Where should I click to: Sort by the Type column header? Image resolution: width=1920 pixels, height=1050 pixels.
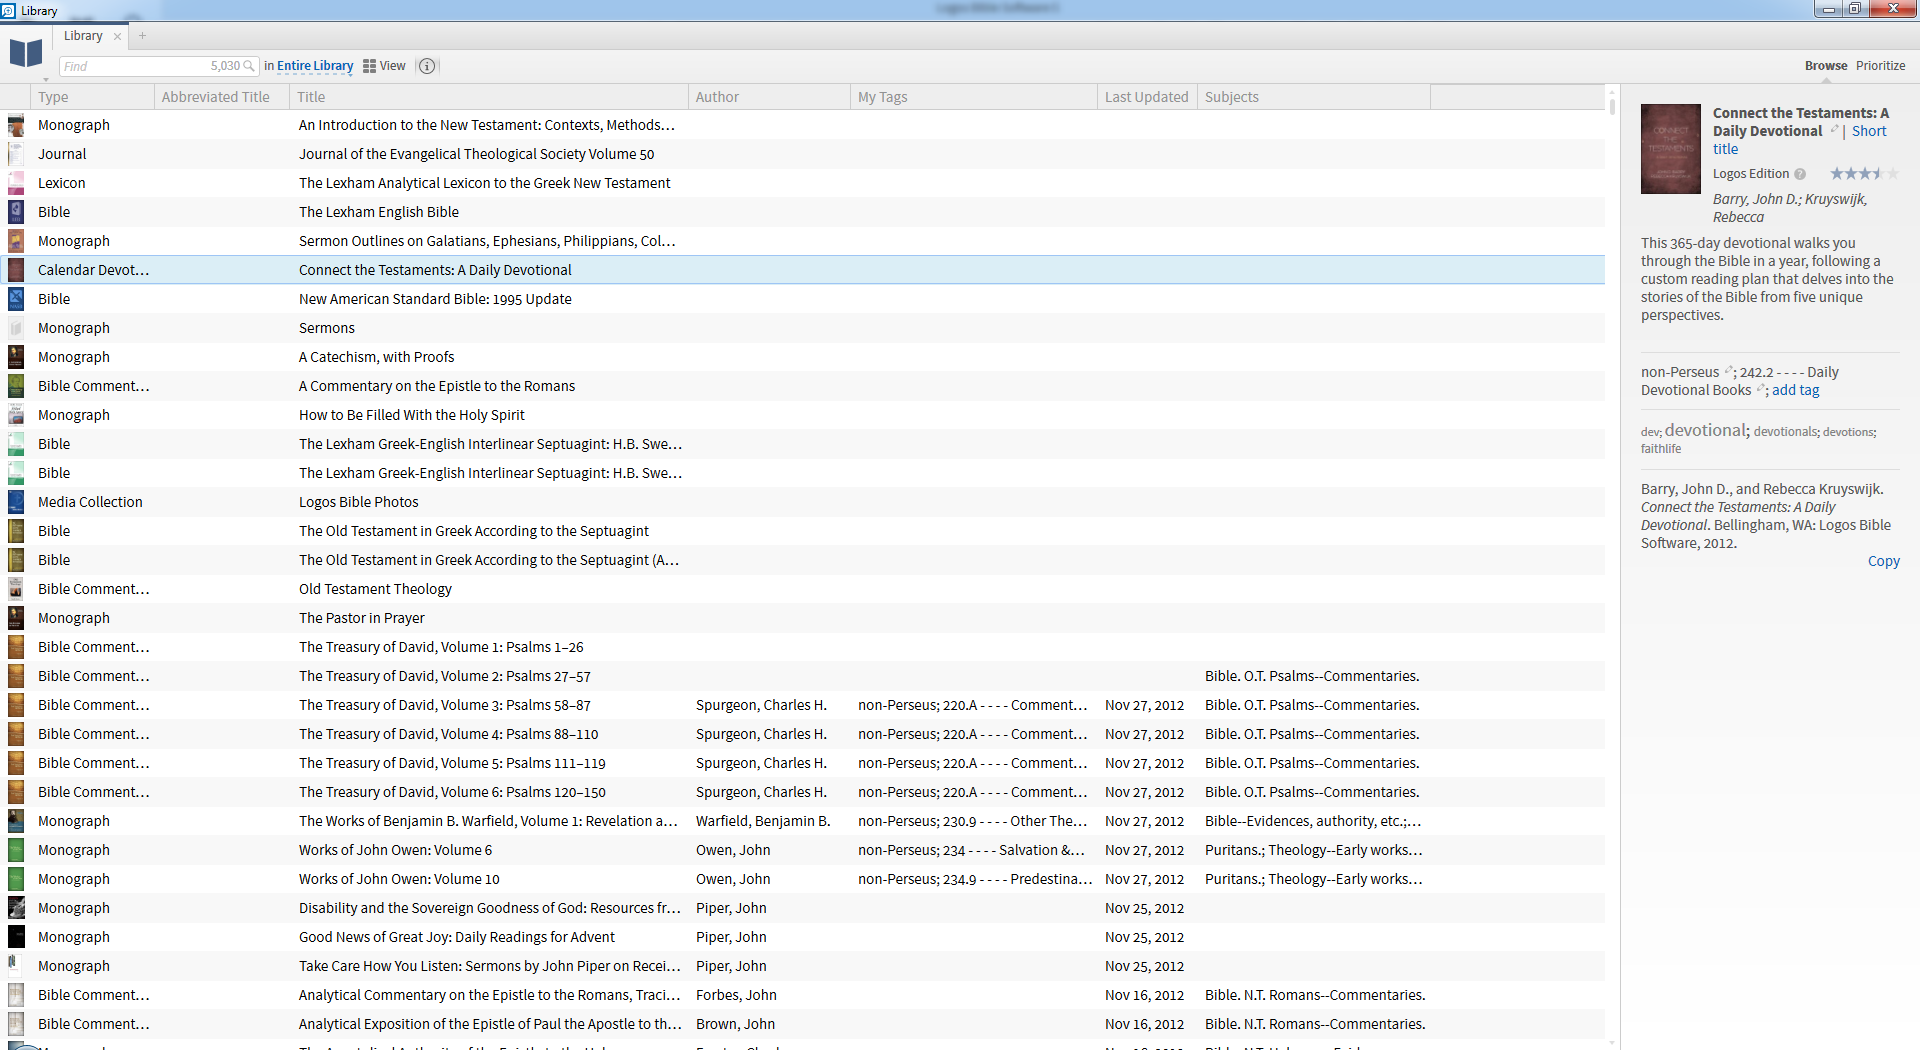coord(92,97)
